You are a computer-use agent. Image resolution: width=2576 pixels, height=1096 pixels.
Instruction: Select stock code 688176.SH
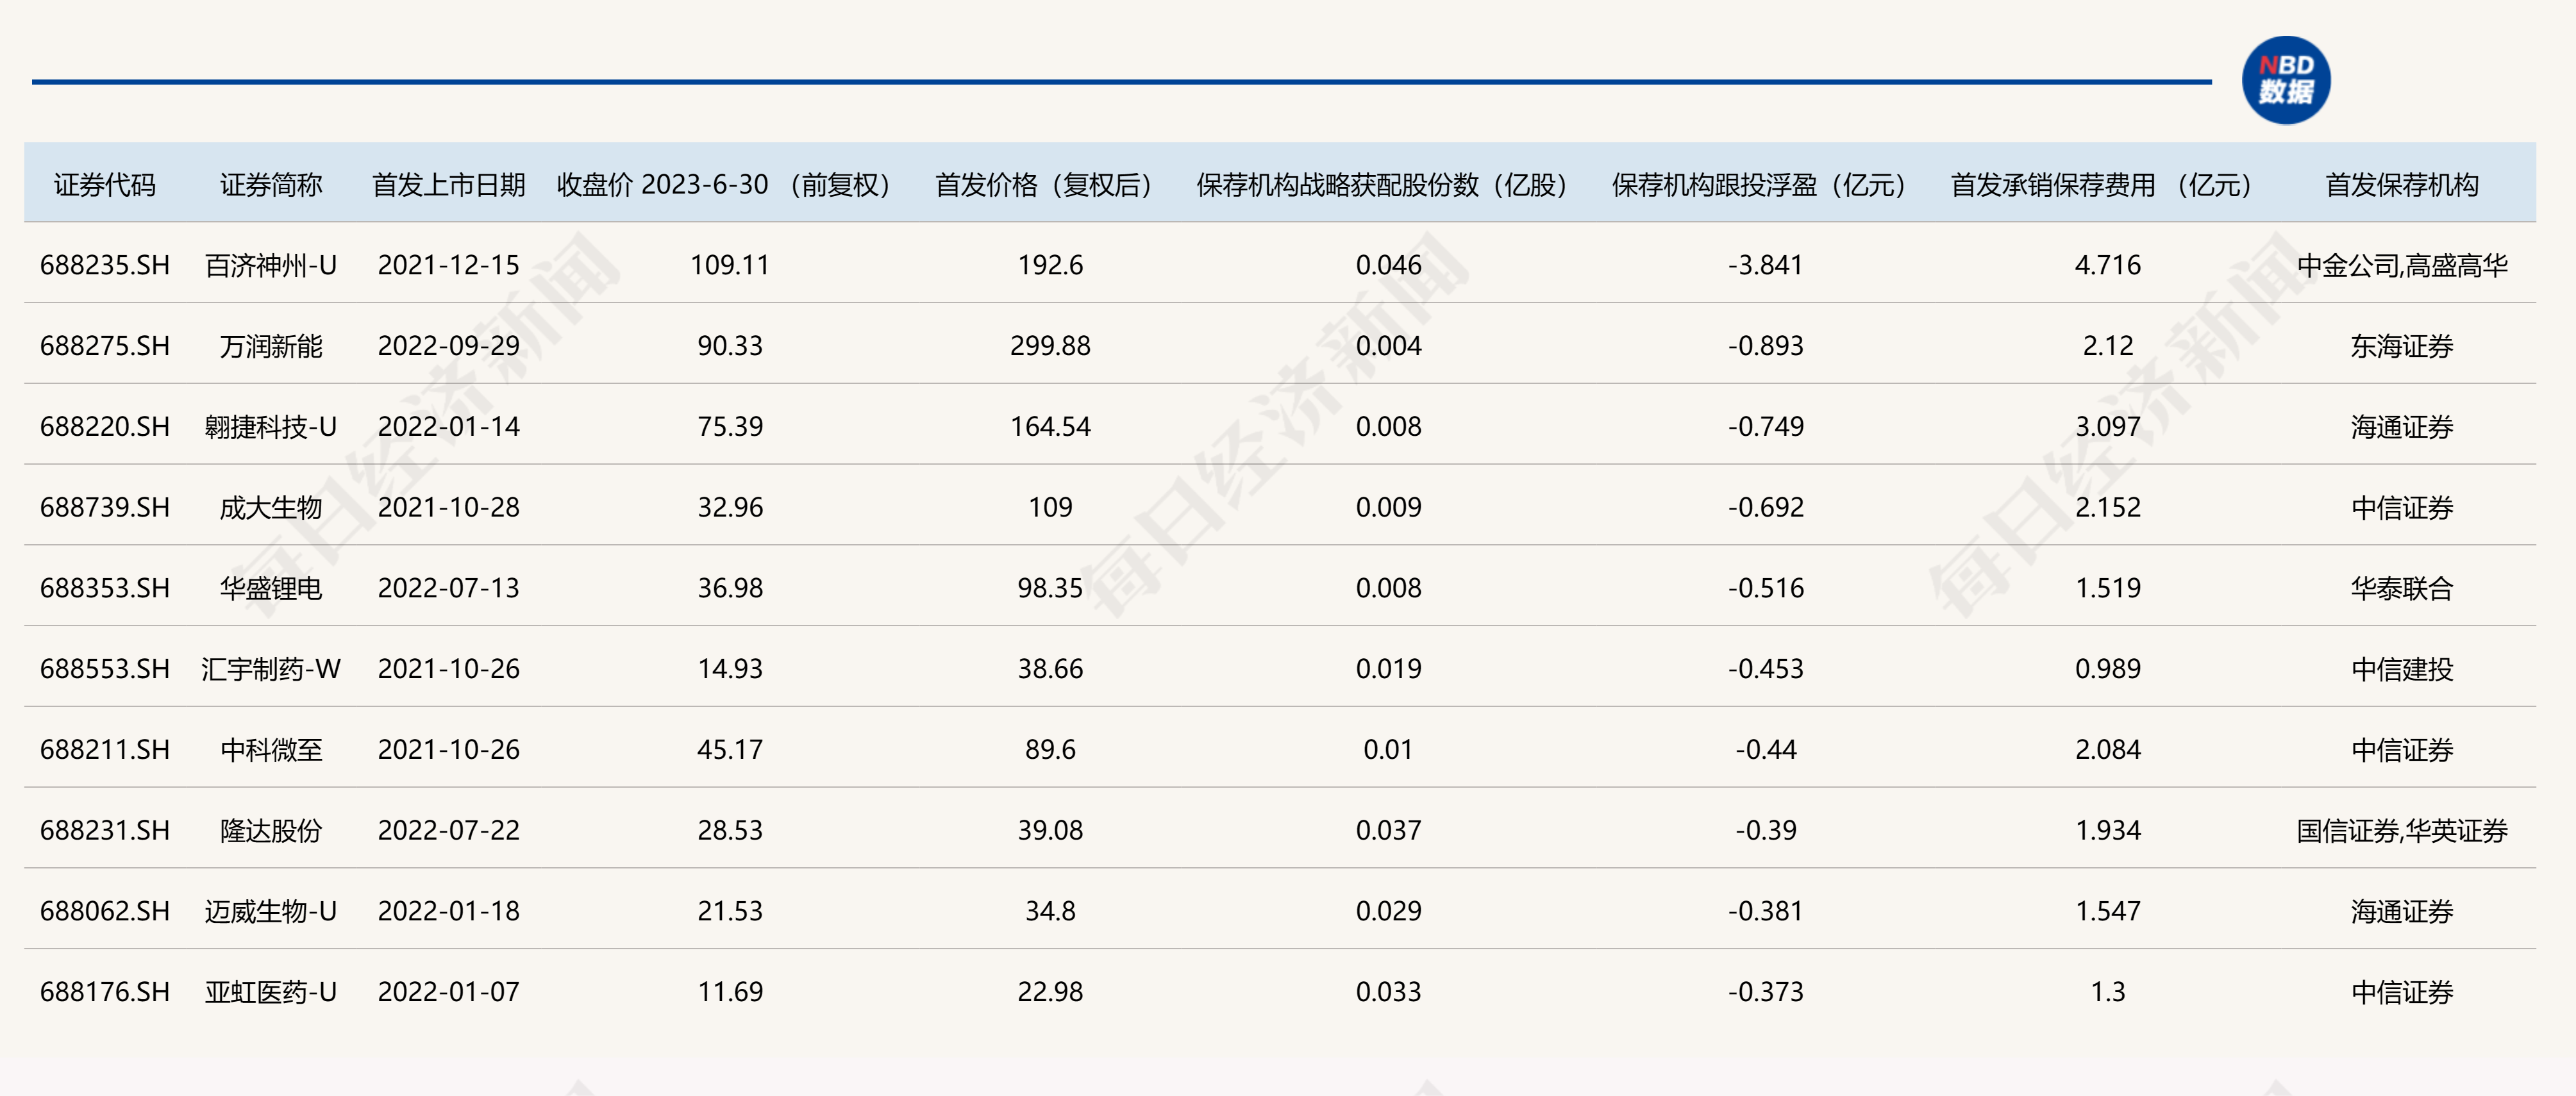click(104, 992)
